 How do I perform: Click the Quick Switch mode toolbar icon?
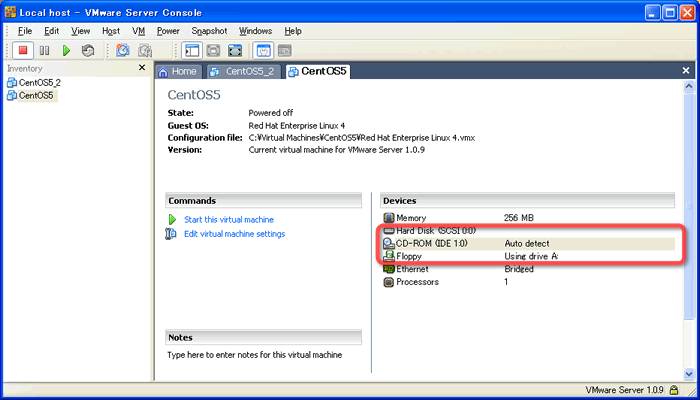pyautogui.click(x=213, y=50)
